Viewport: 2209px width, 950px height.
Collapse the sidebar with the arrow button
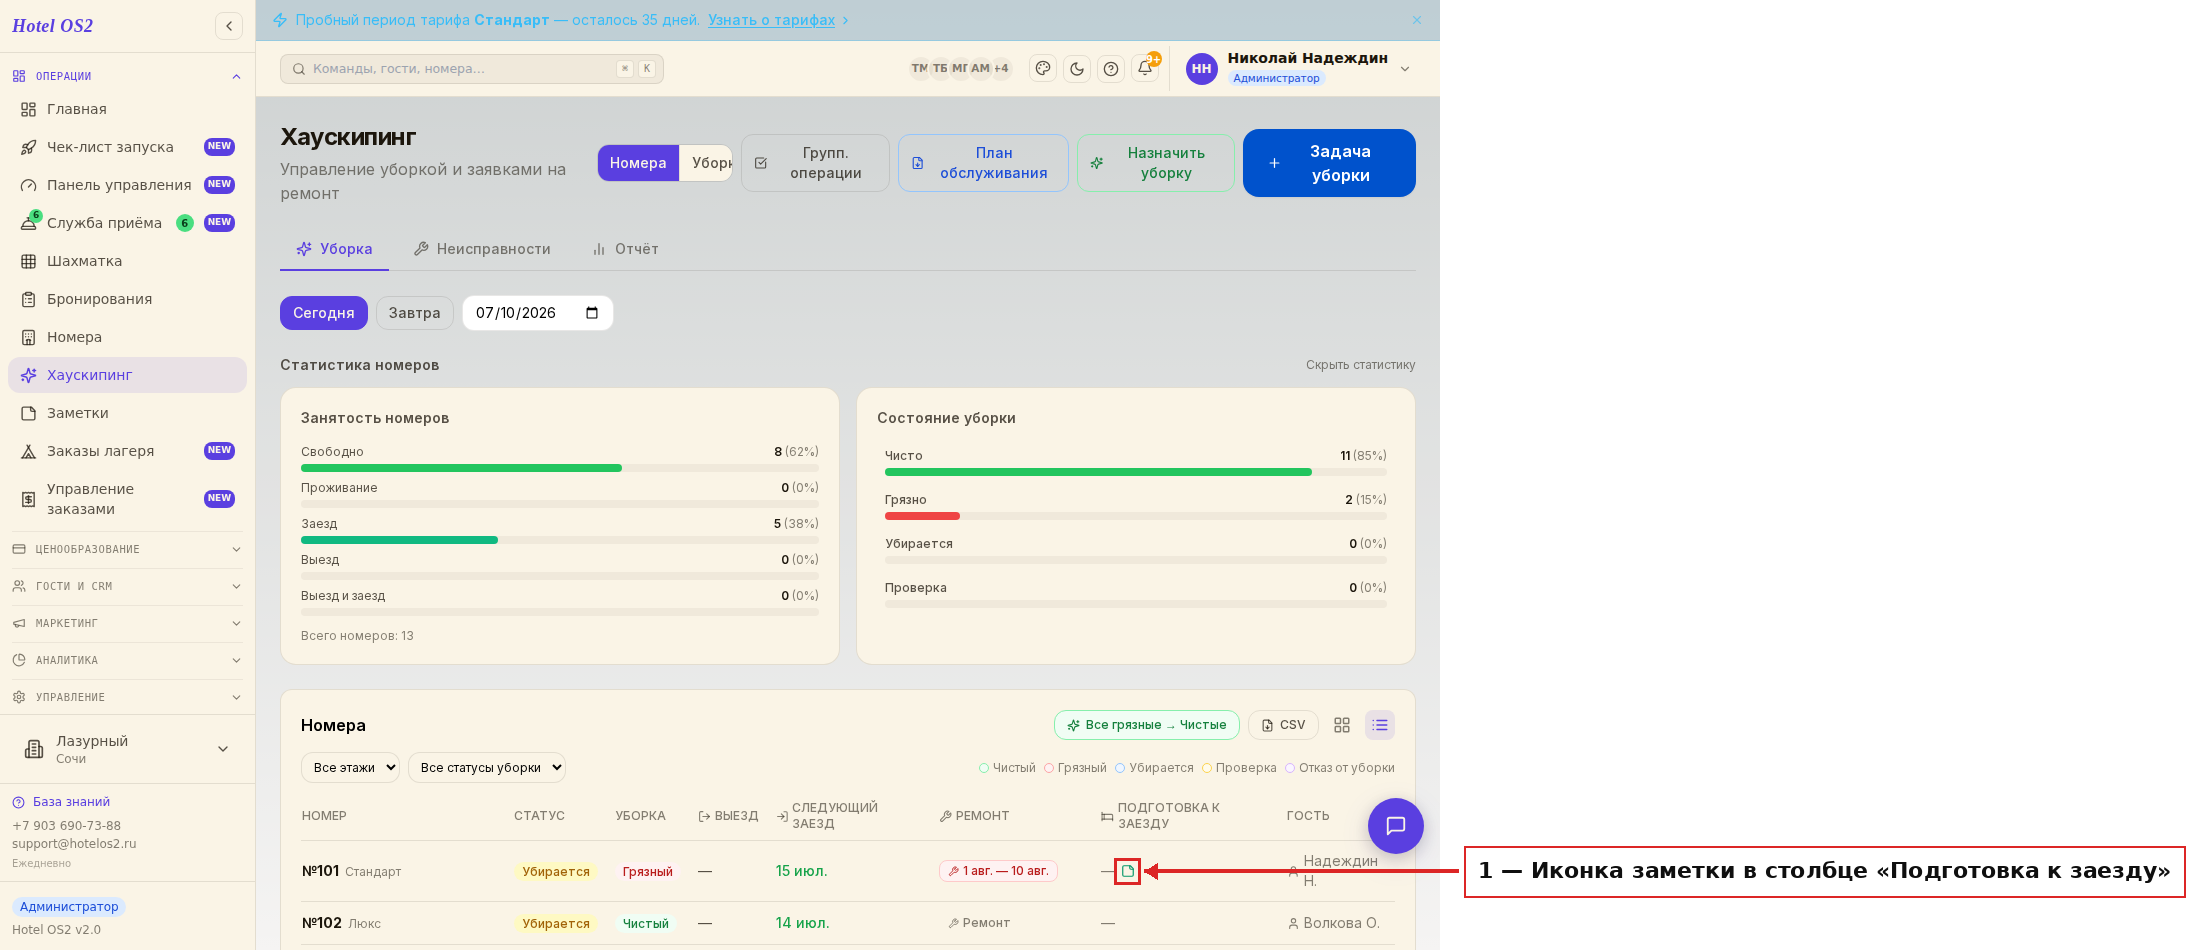click(x=229, y=26)
